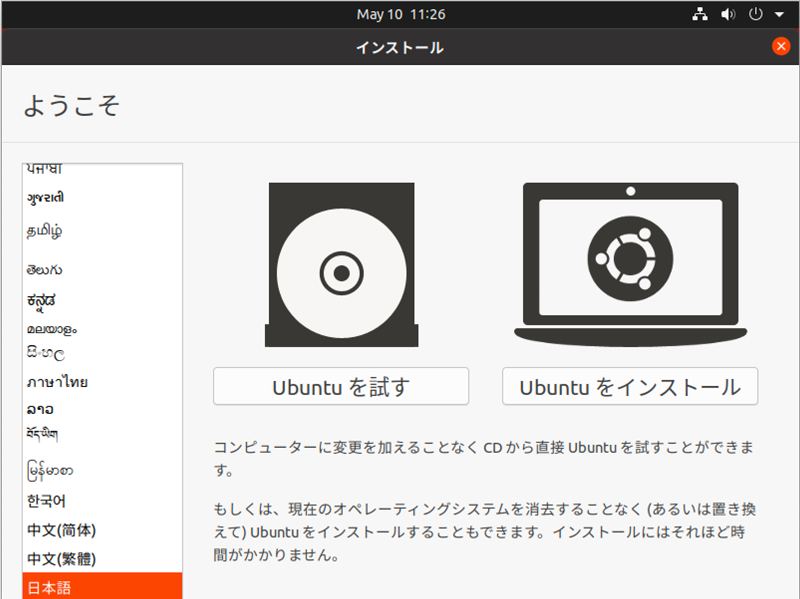The width and height of the screenshot is (800, 599).
Task: Select the Tamil தமிழ் language entry
Action: 102,231
